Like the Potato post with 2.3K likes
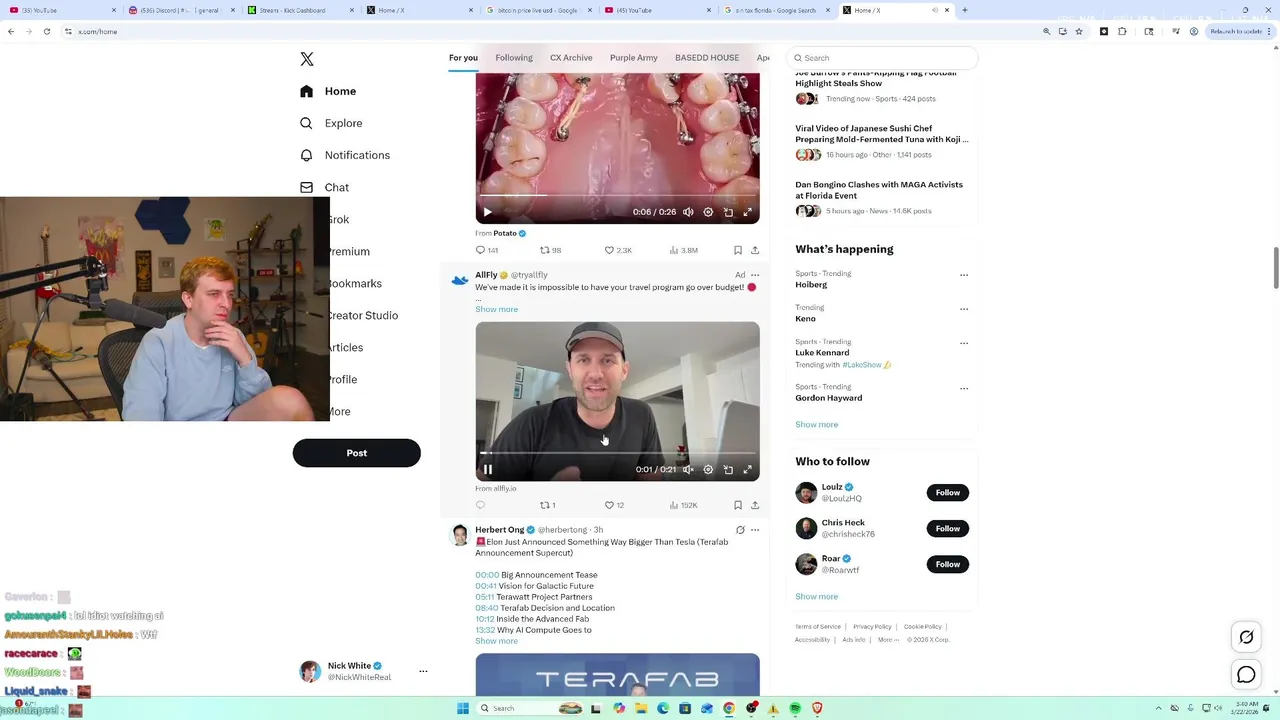This screenshot has height=720, width=1280. click(x=618, y=250)
